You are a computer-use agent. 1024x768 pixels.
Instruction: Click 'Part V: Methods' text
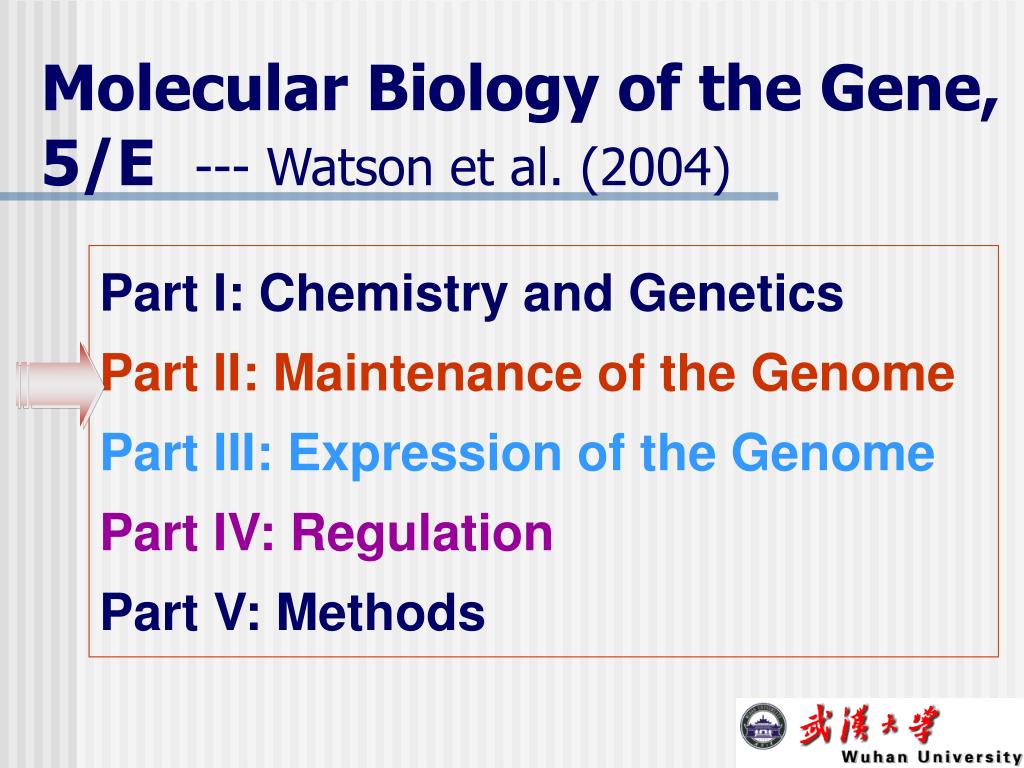(293, 613)
